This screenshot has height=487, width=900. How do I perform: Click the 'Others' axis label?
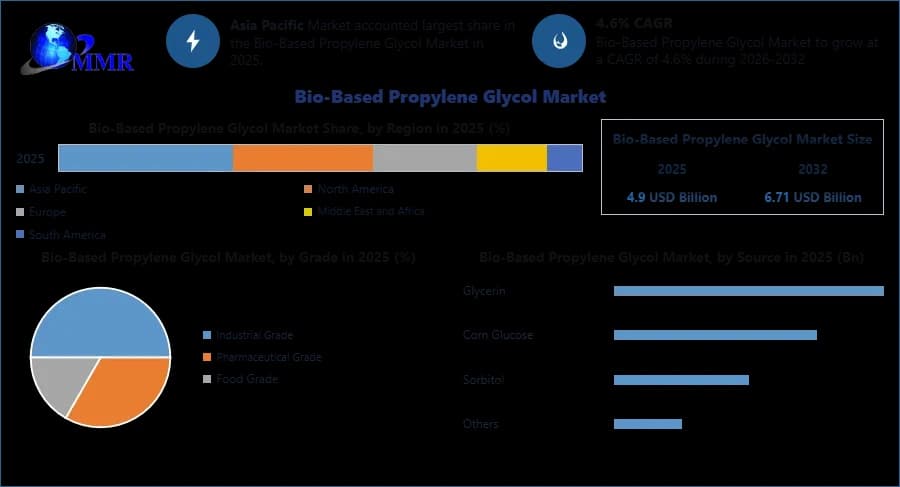pos(481,424)
